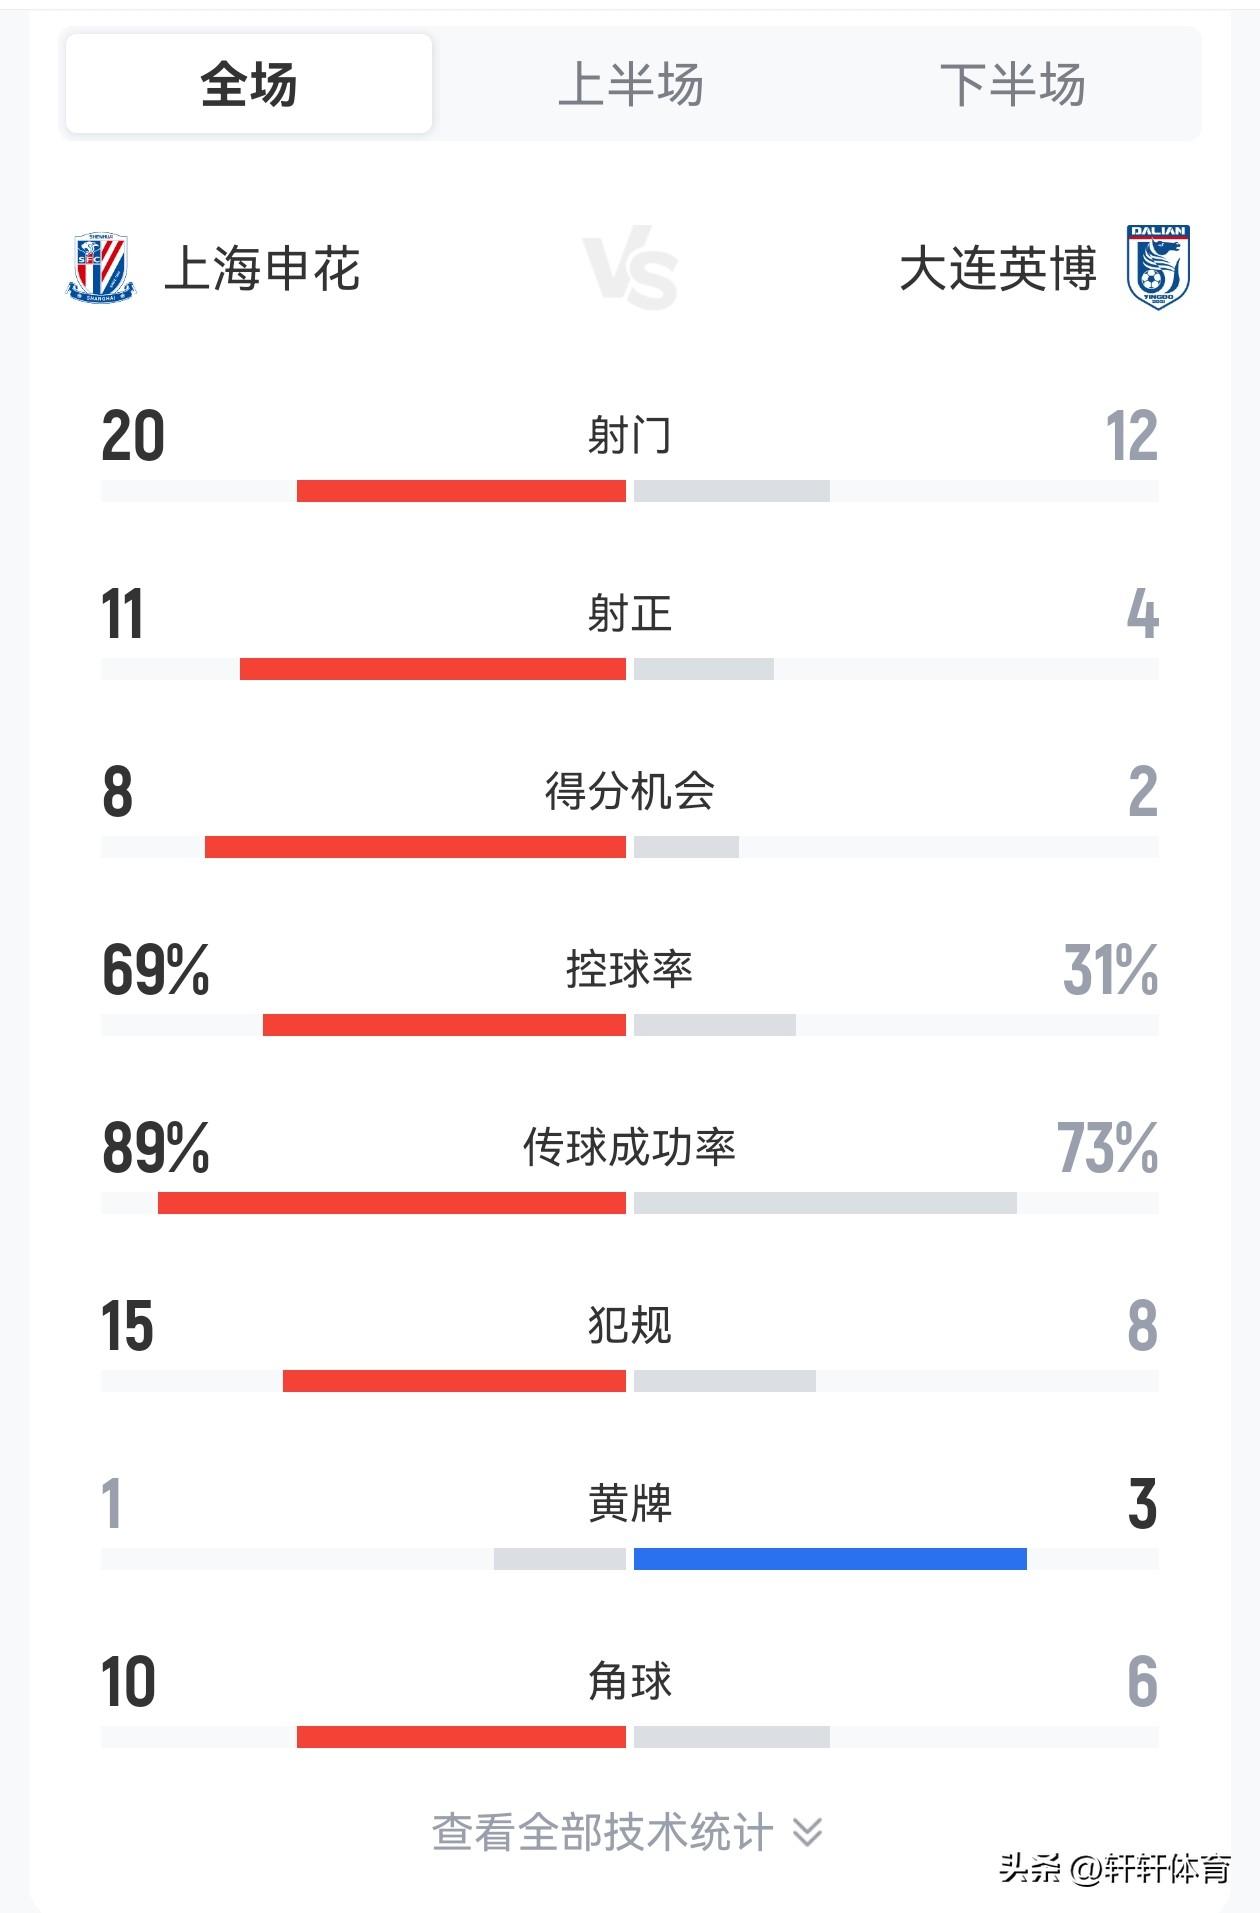Viewport: 1260px width, 1913px height.
Task: Switch to the 下半场 second-half tab
Action: click(x=1012, y=84)
